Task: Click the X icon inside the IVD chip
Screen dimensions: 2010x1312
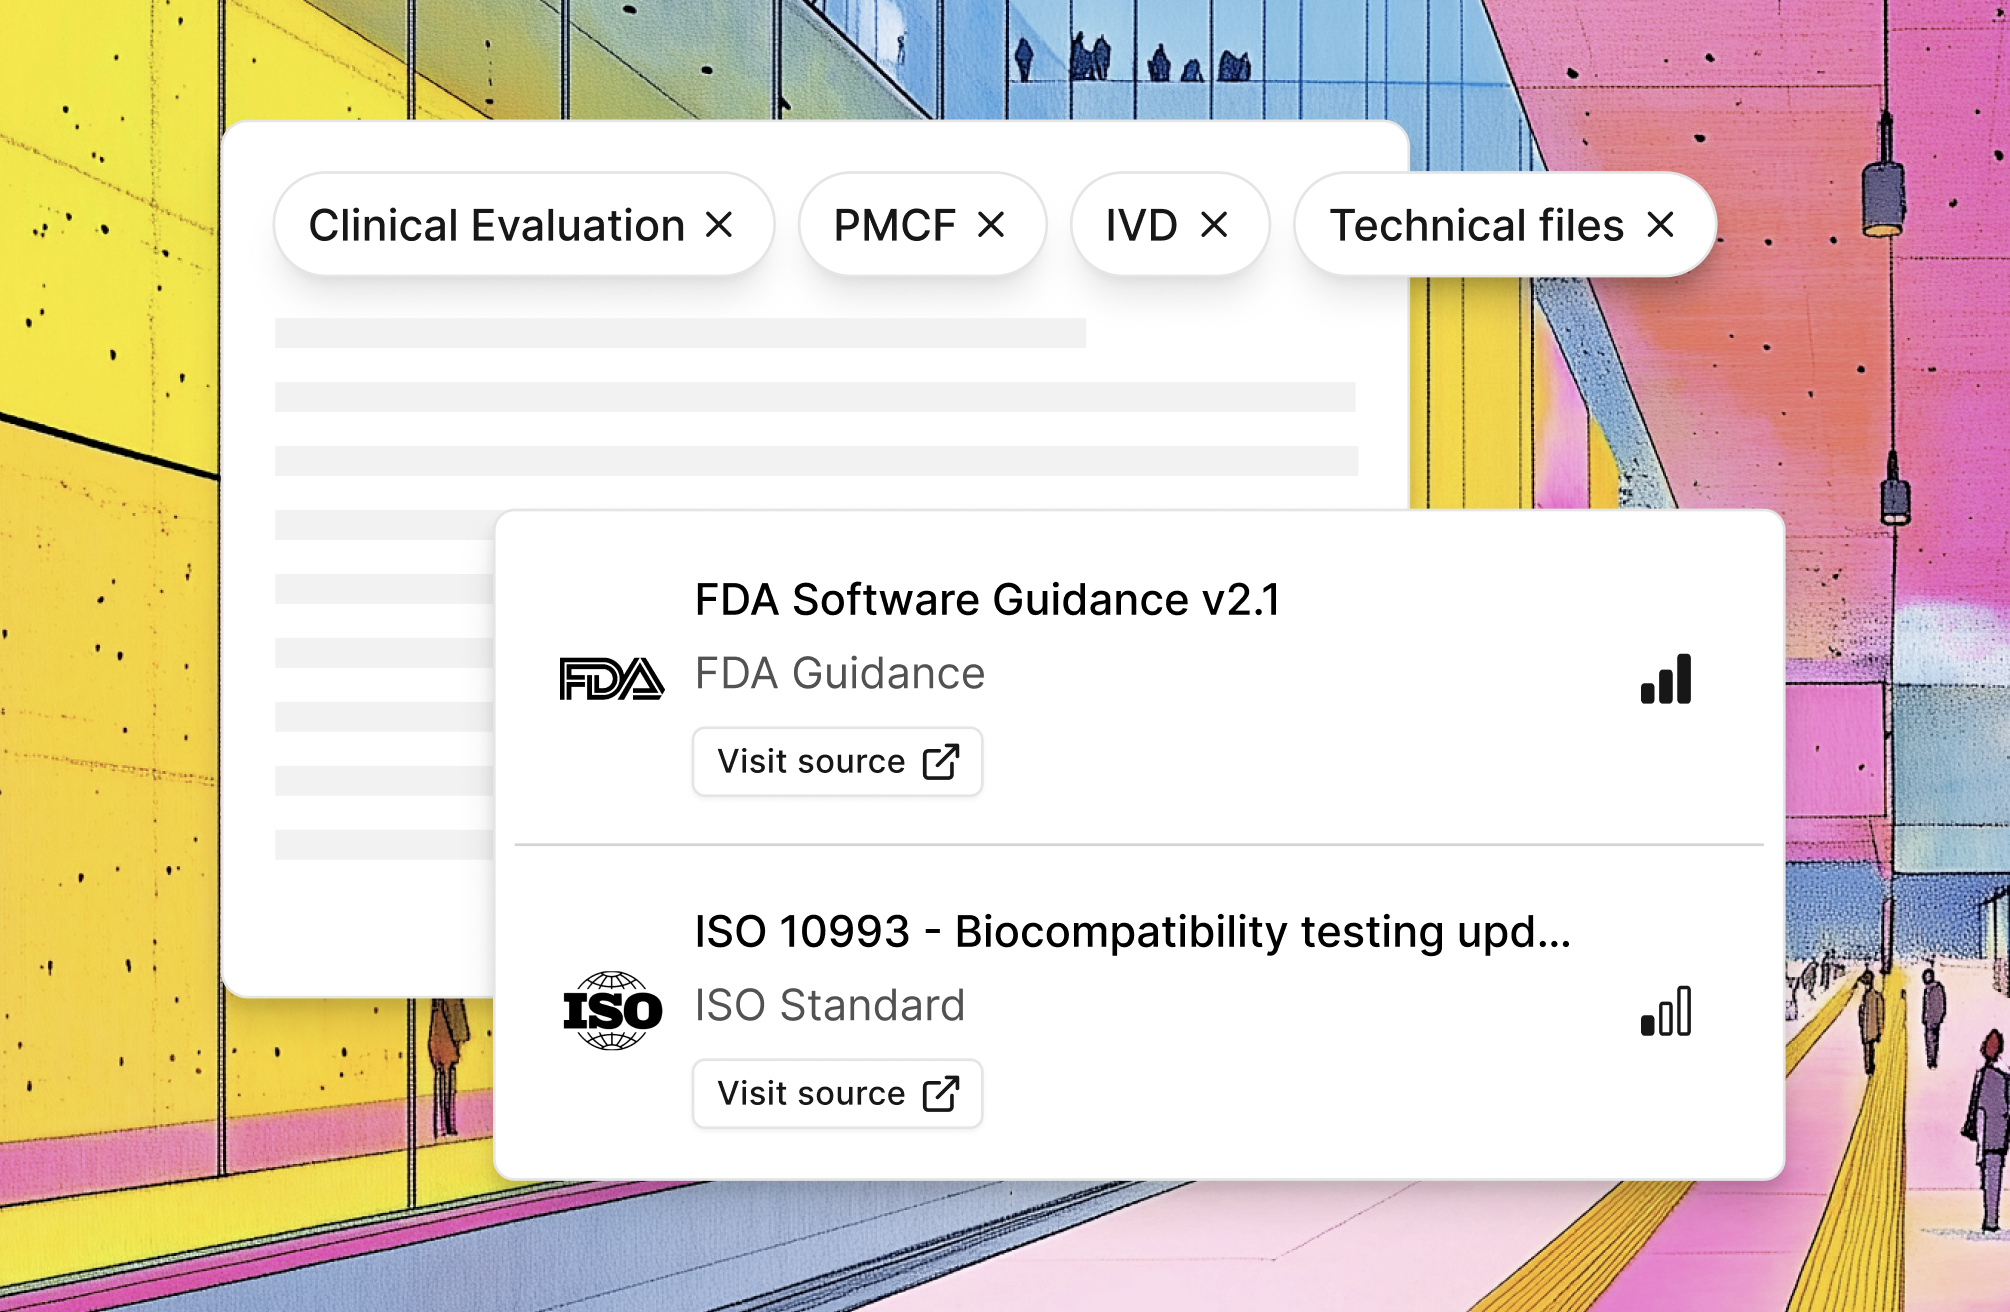Action: (x=1215, y=224)
